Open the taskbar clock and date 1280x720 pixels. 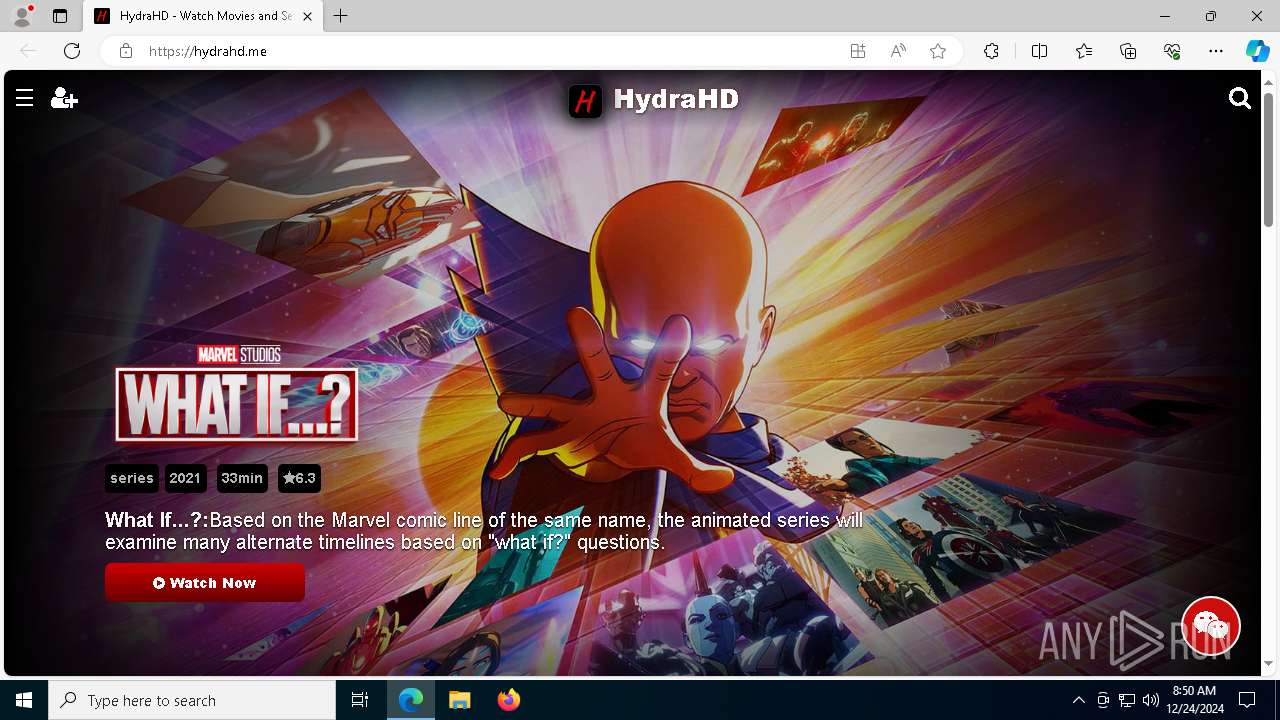pyautogui.click(x=1195, y=700)
